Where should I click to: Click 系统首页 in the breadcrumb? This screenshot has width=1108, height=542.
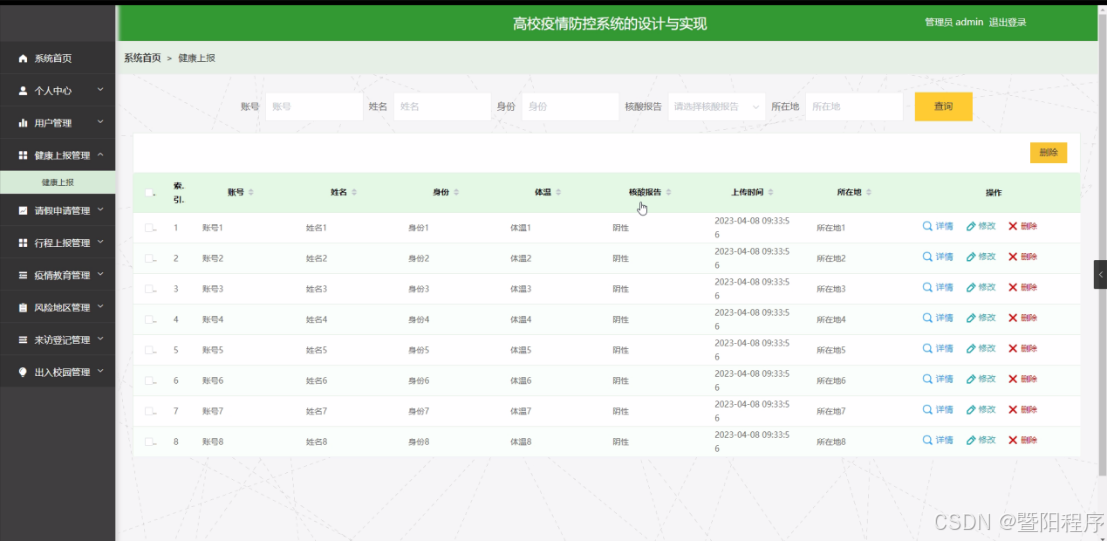click(x=143, y=58)
